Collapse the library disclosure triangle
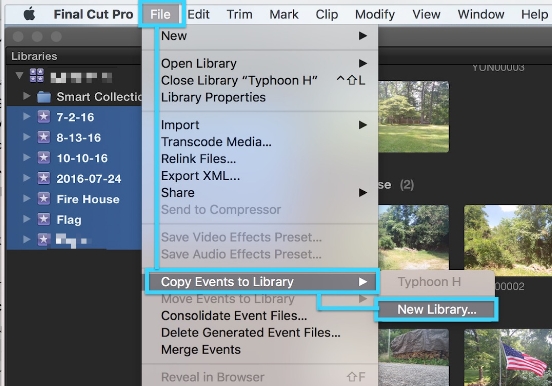552x386 pixels. (x=20, y=75)
